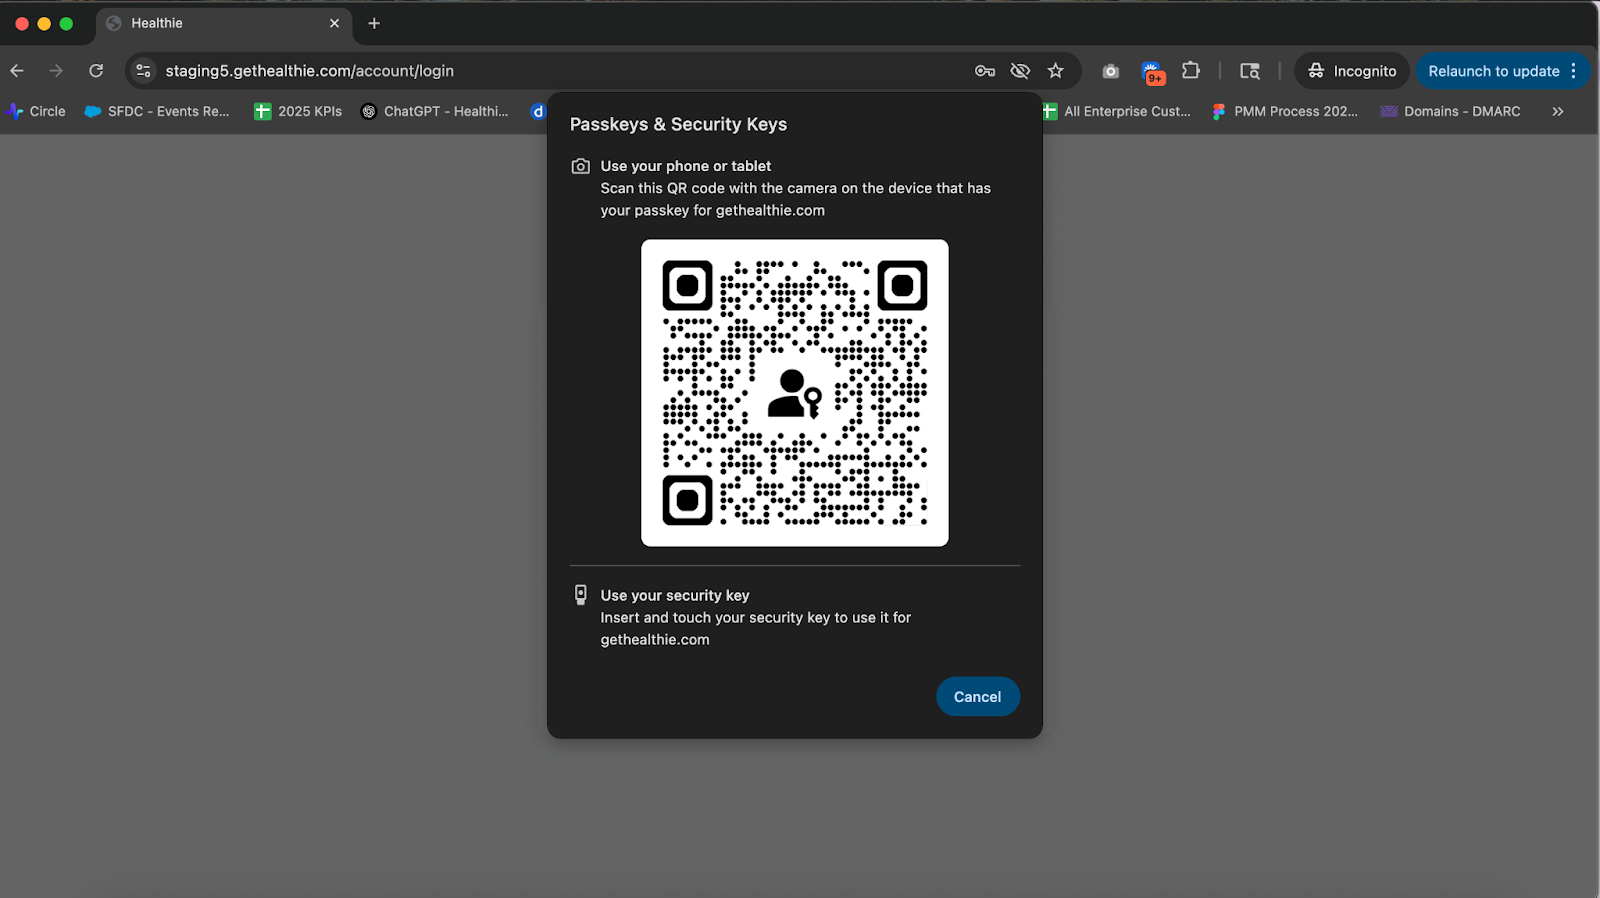Open the Extensions puzzle icon
Viewport: 1600px width, 898px height.
pos(1190,71)
